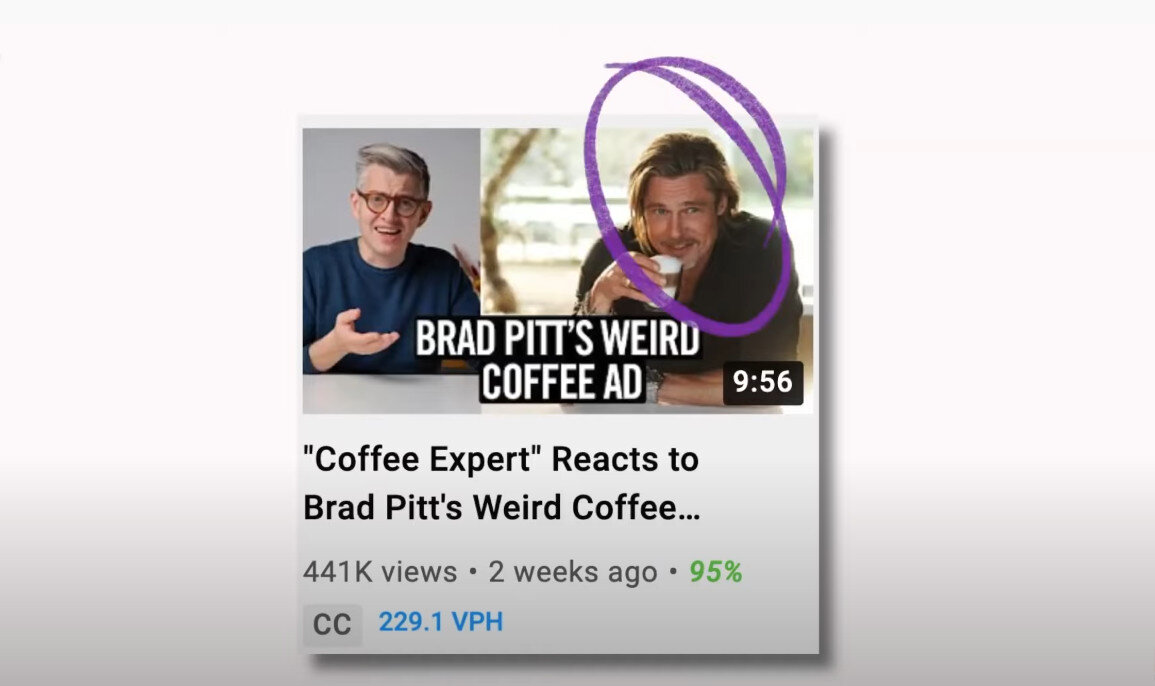Viewport: 1155px width, 686px height.
Task: Click the round tortoiseshell glasses
Action: tap(390, 203)
